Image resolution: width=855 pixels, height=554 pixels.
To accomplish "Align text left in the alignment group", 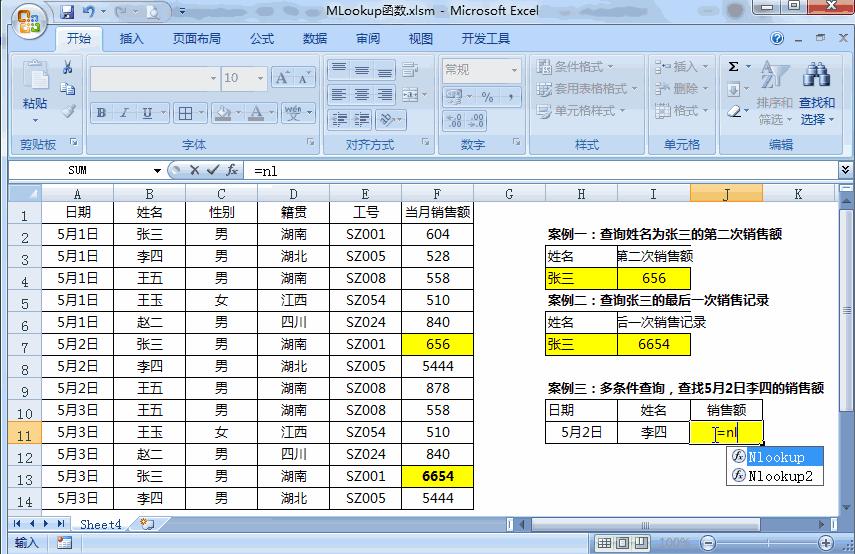I will coord(339,95).
